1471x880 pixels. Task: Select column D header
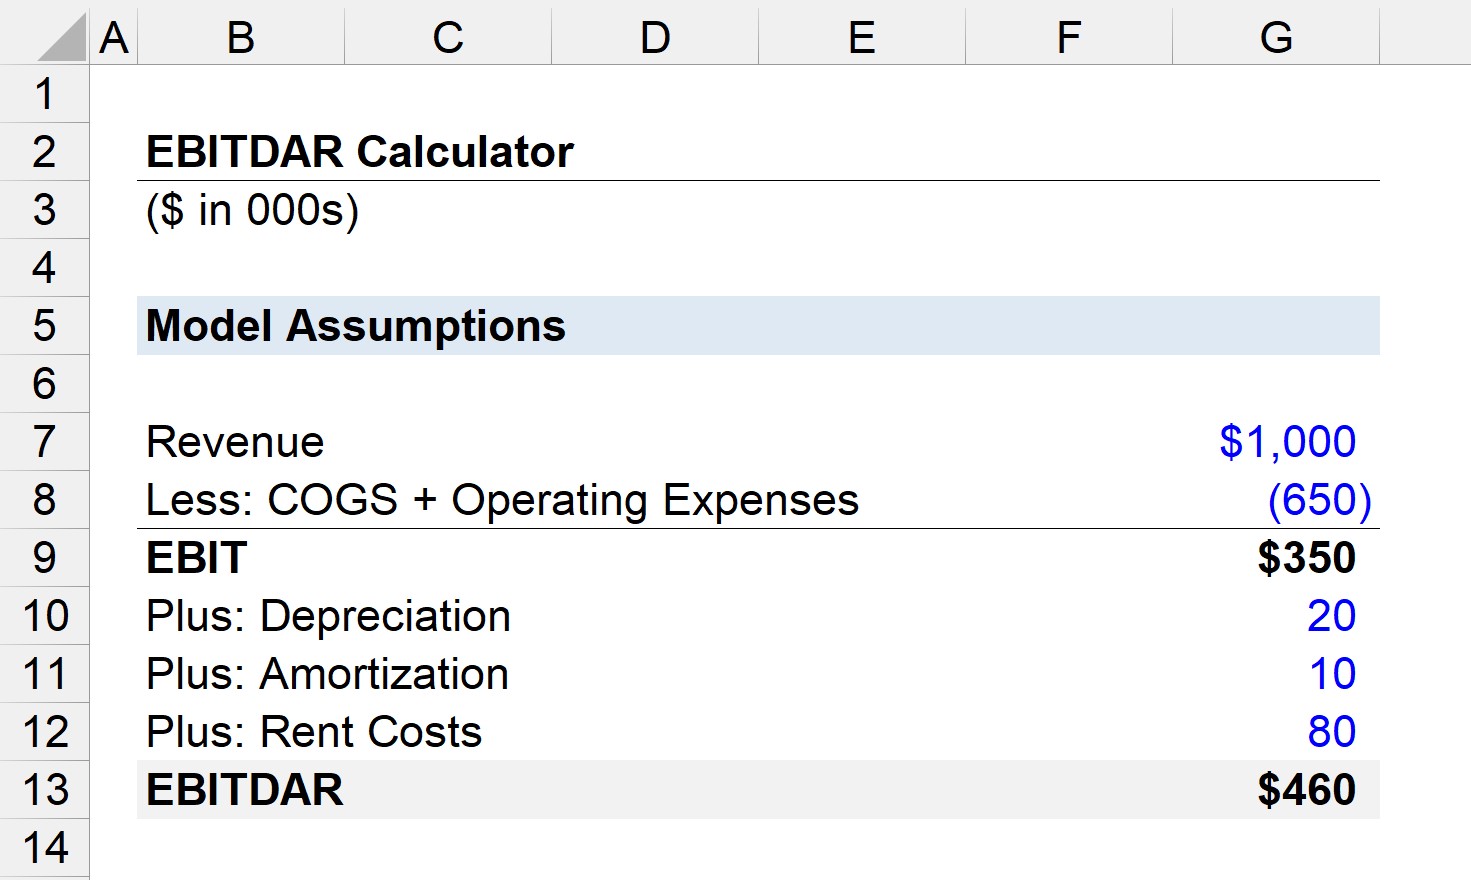(655, 37)
